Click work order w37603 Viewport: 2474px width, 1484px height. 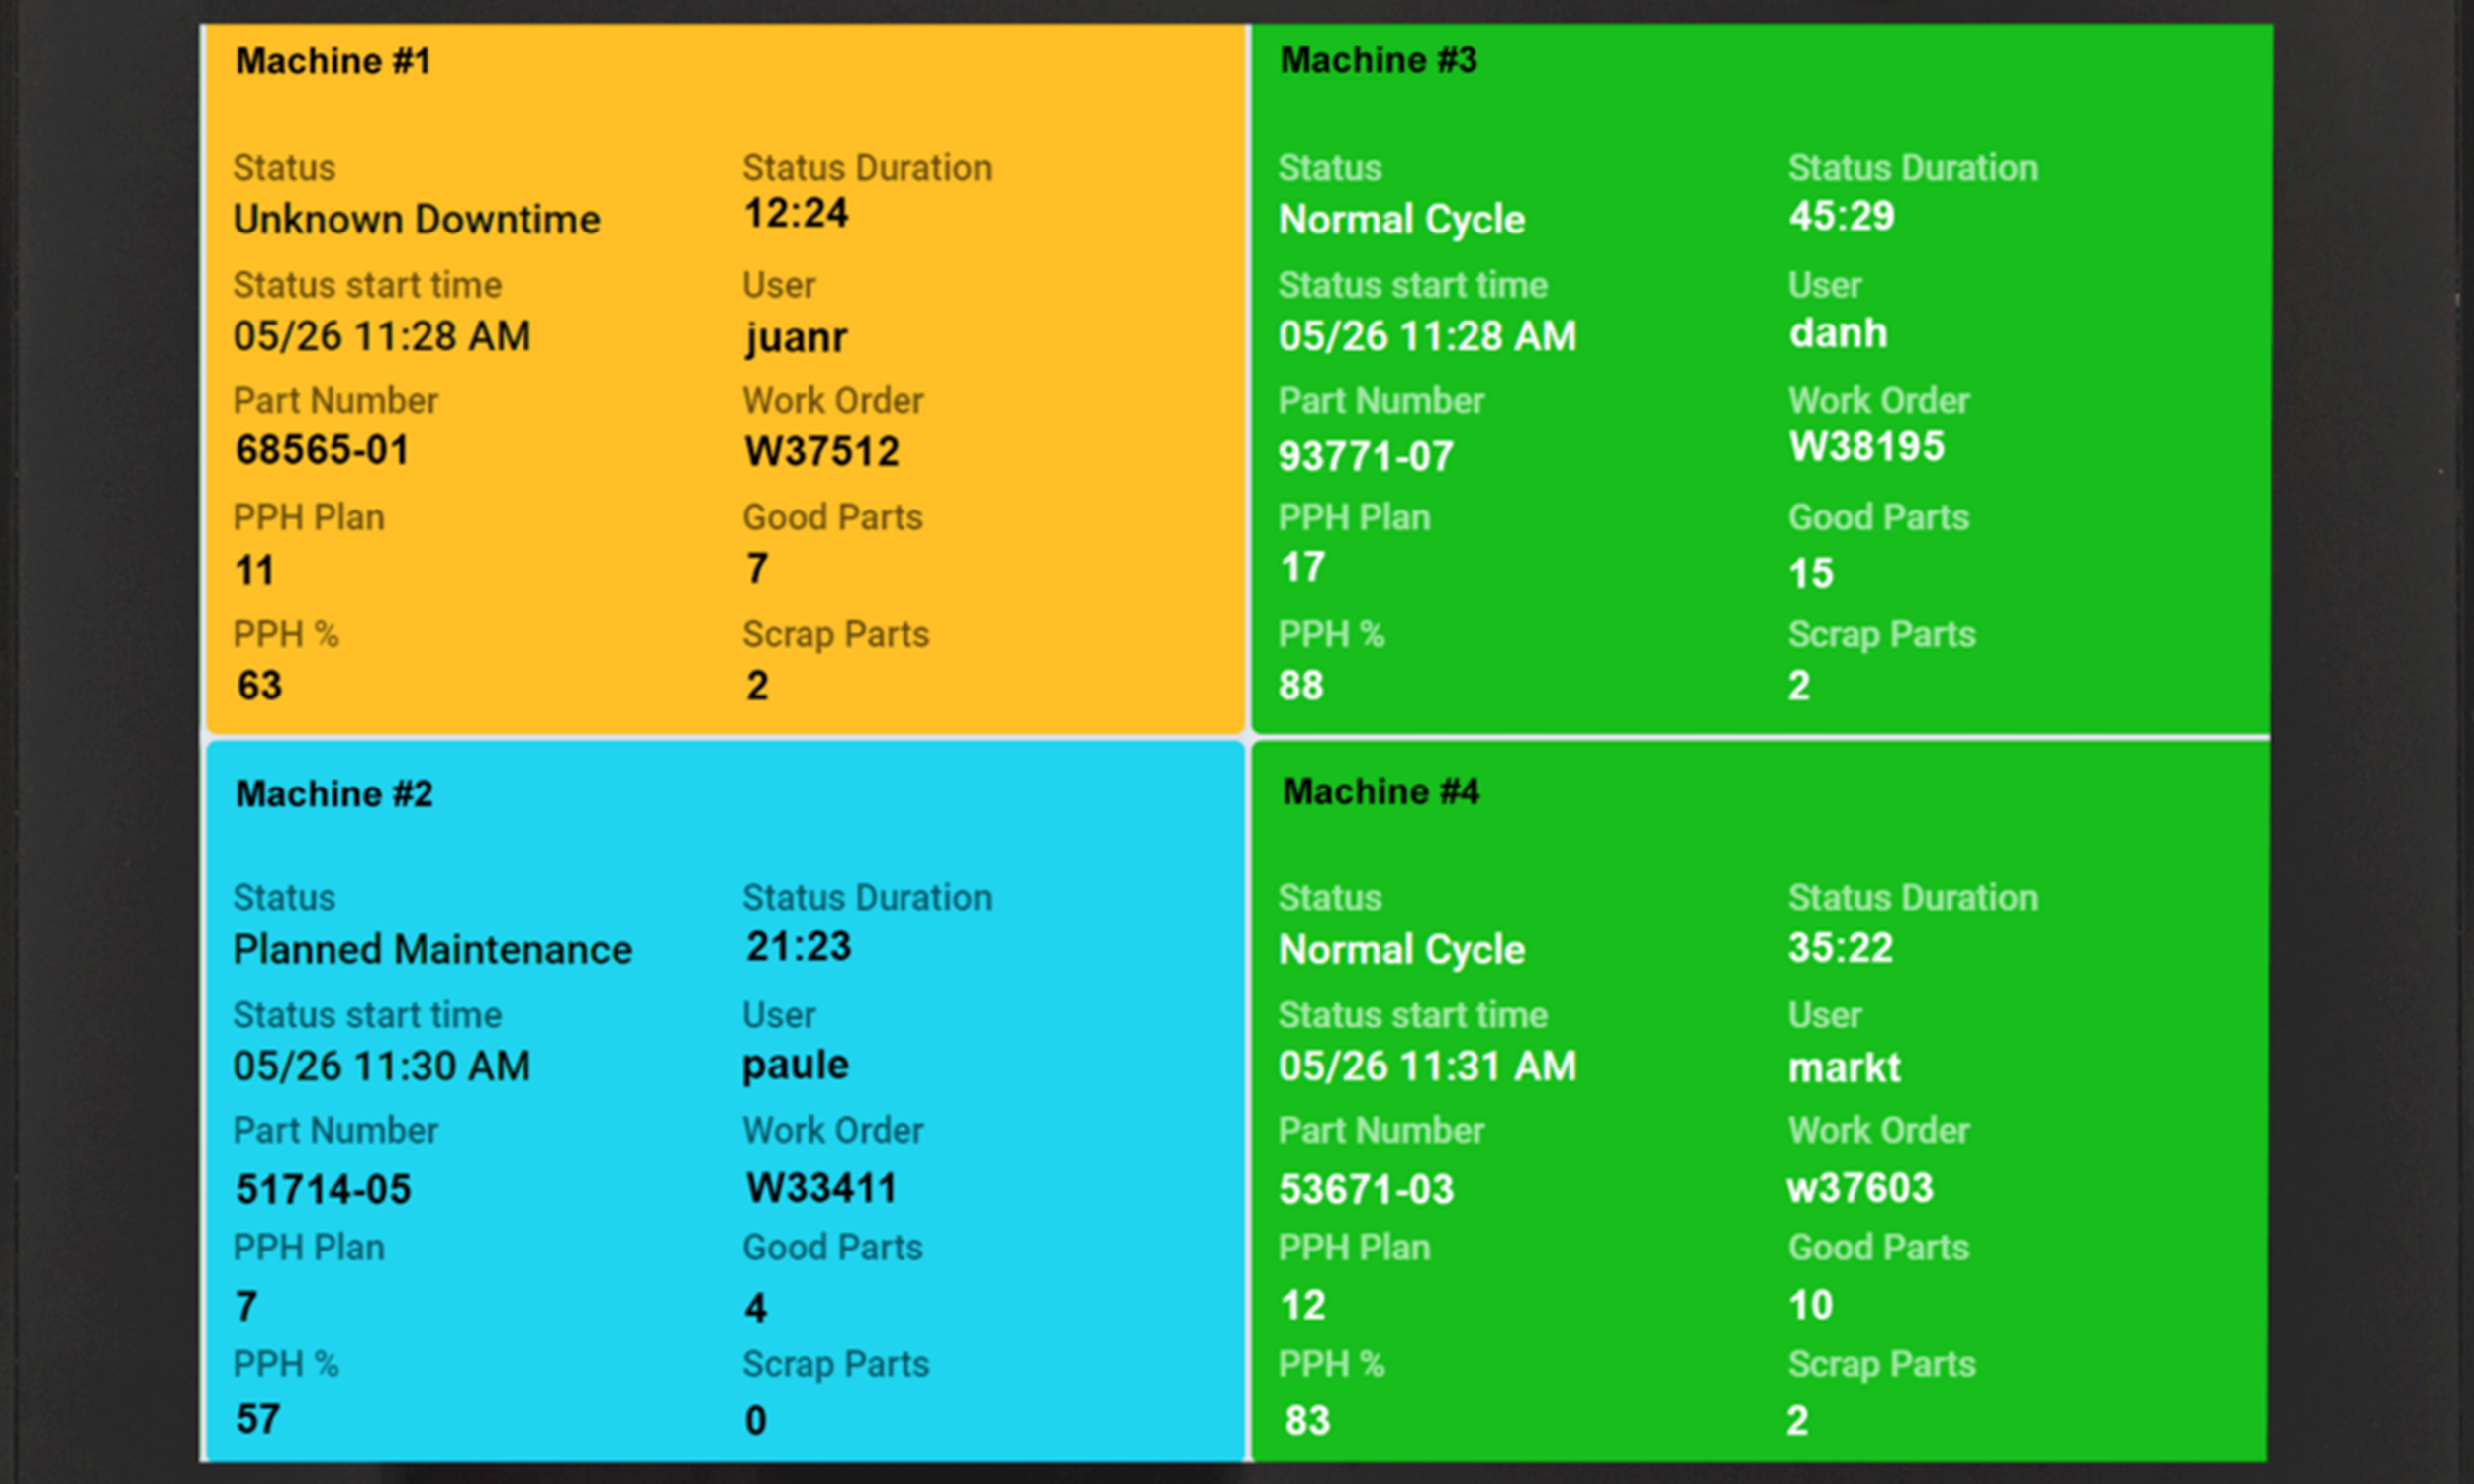point(1860,1188)
